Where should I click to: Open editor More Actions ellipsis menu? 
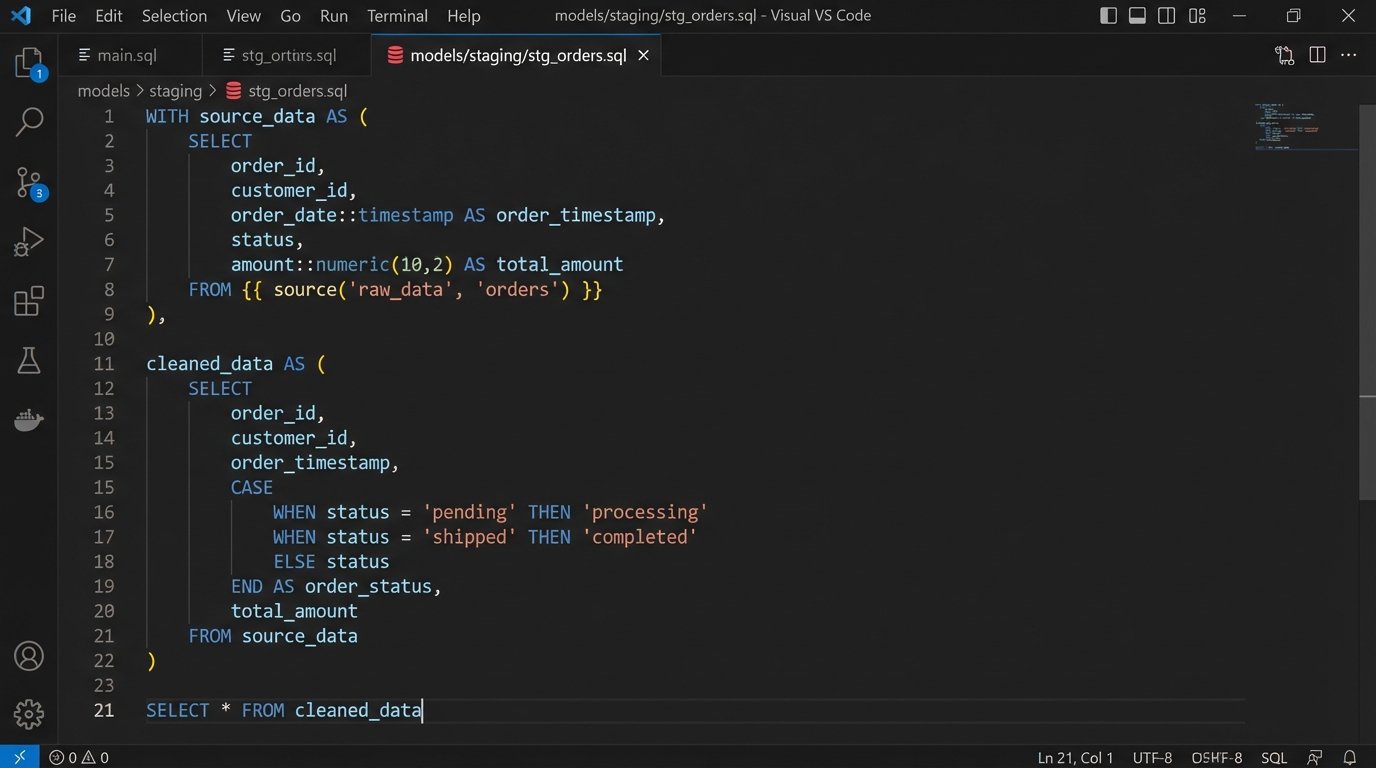[1349, 55]
